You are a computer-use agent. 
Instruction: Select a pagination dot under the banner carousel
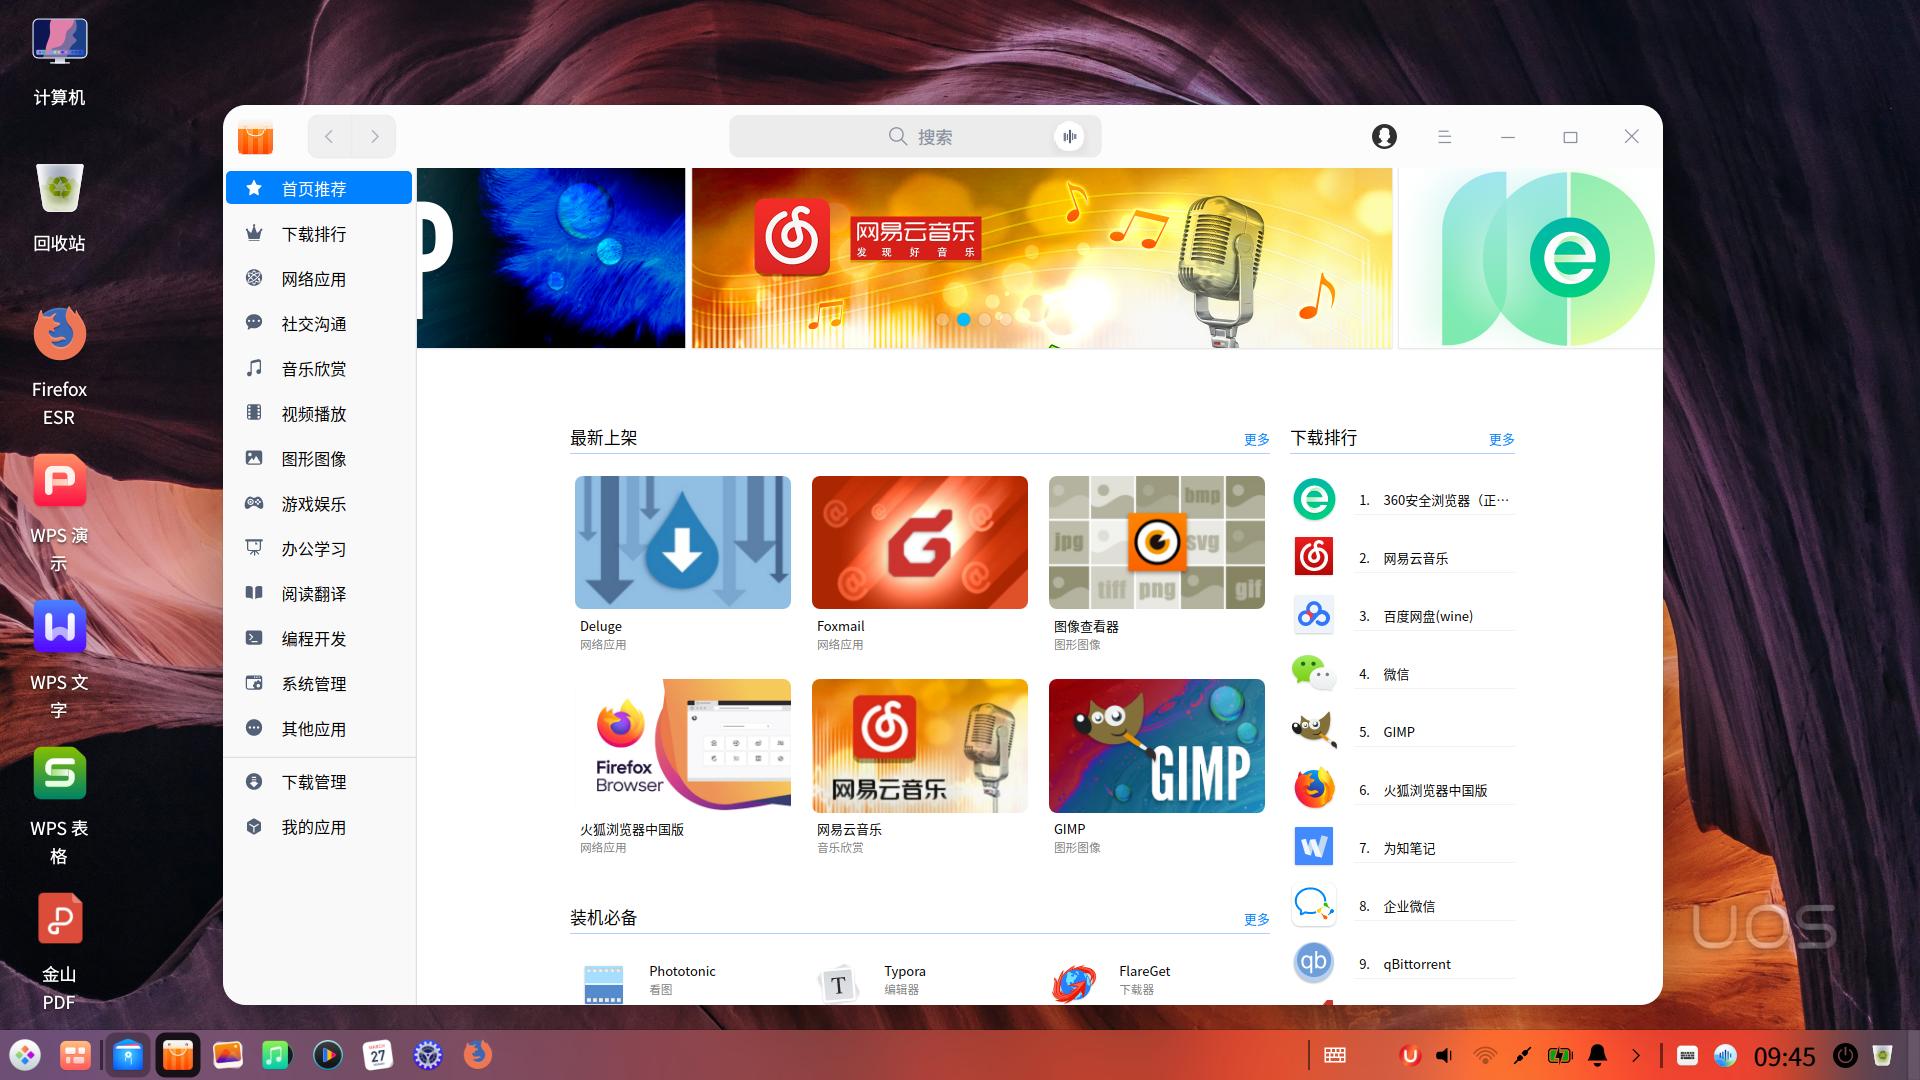tap(963, 319)
